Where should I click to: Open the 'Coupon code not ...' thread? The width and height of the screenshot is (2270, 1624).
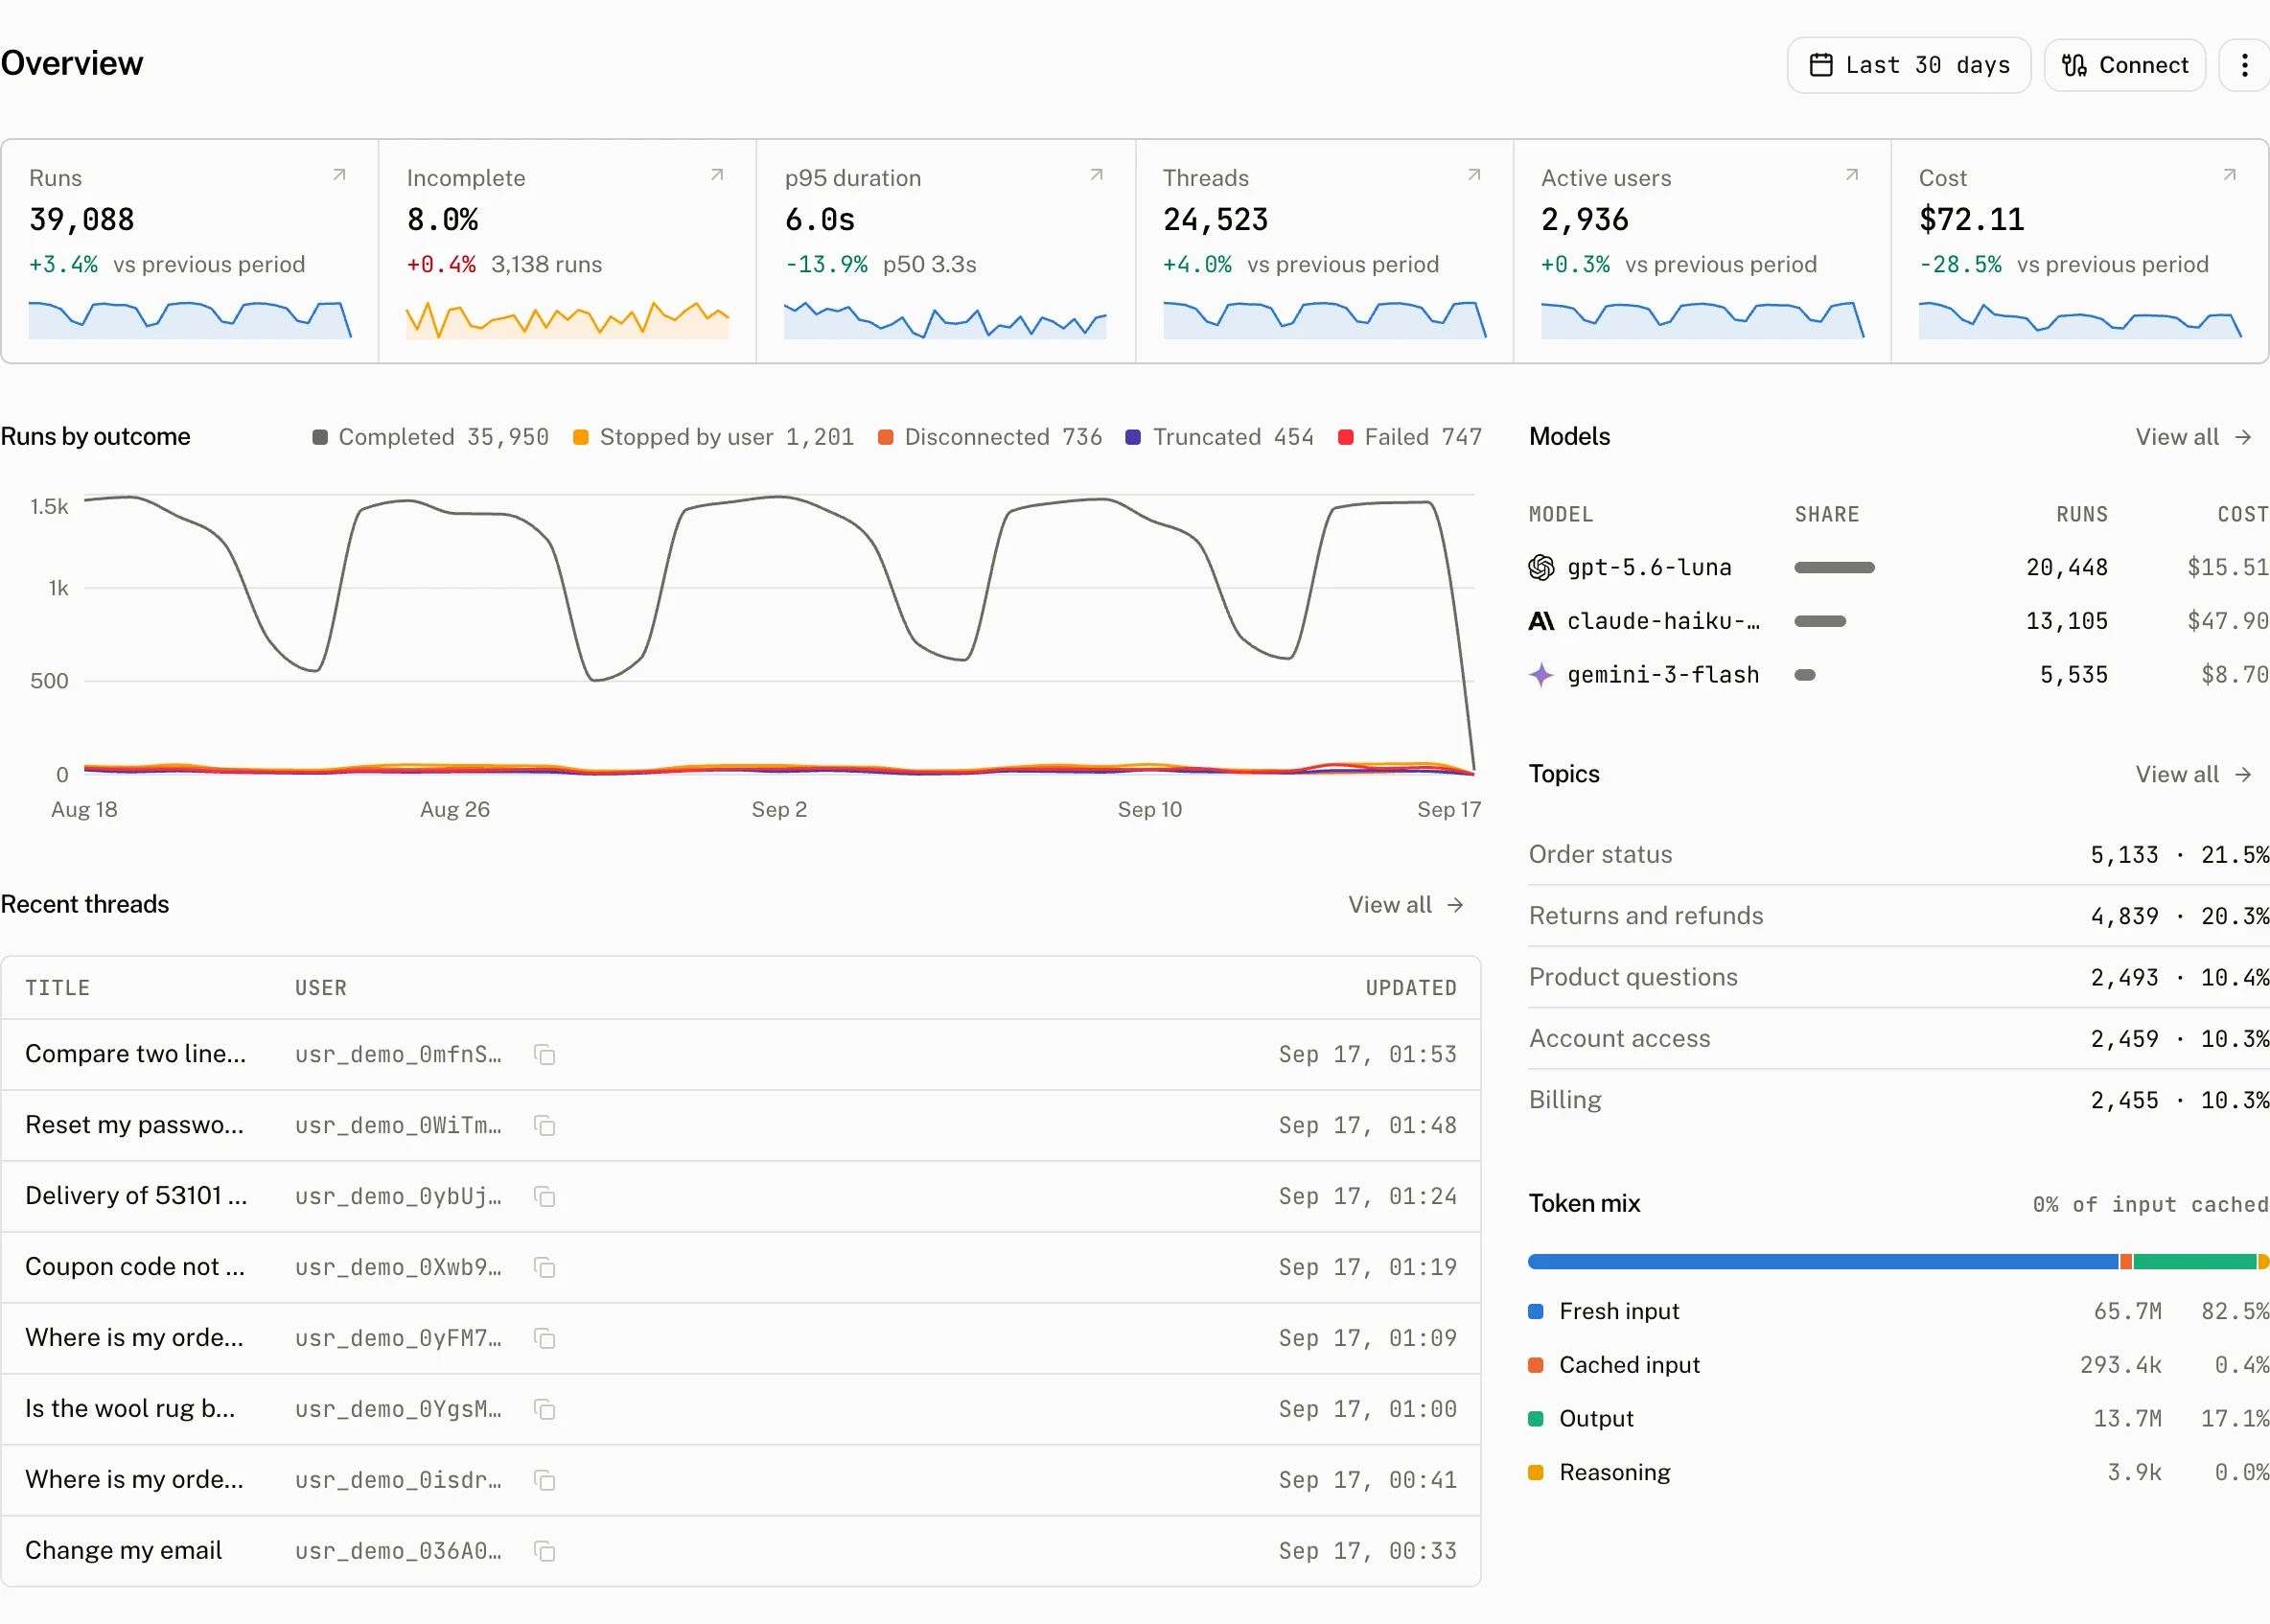135,1267
